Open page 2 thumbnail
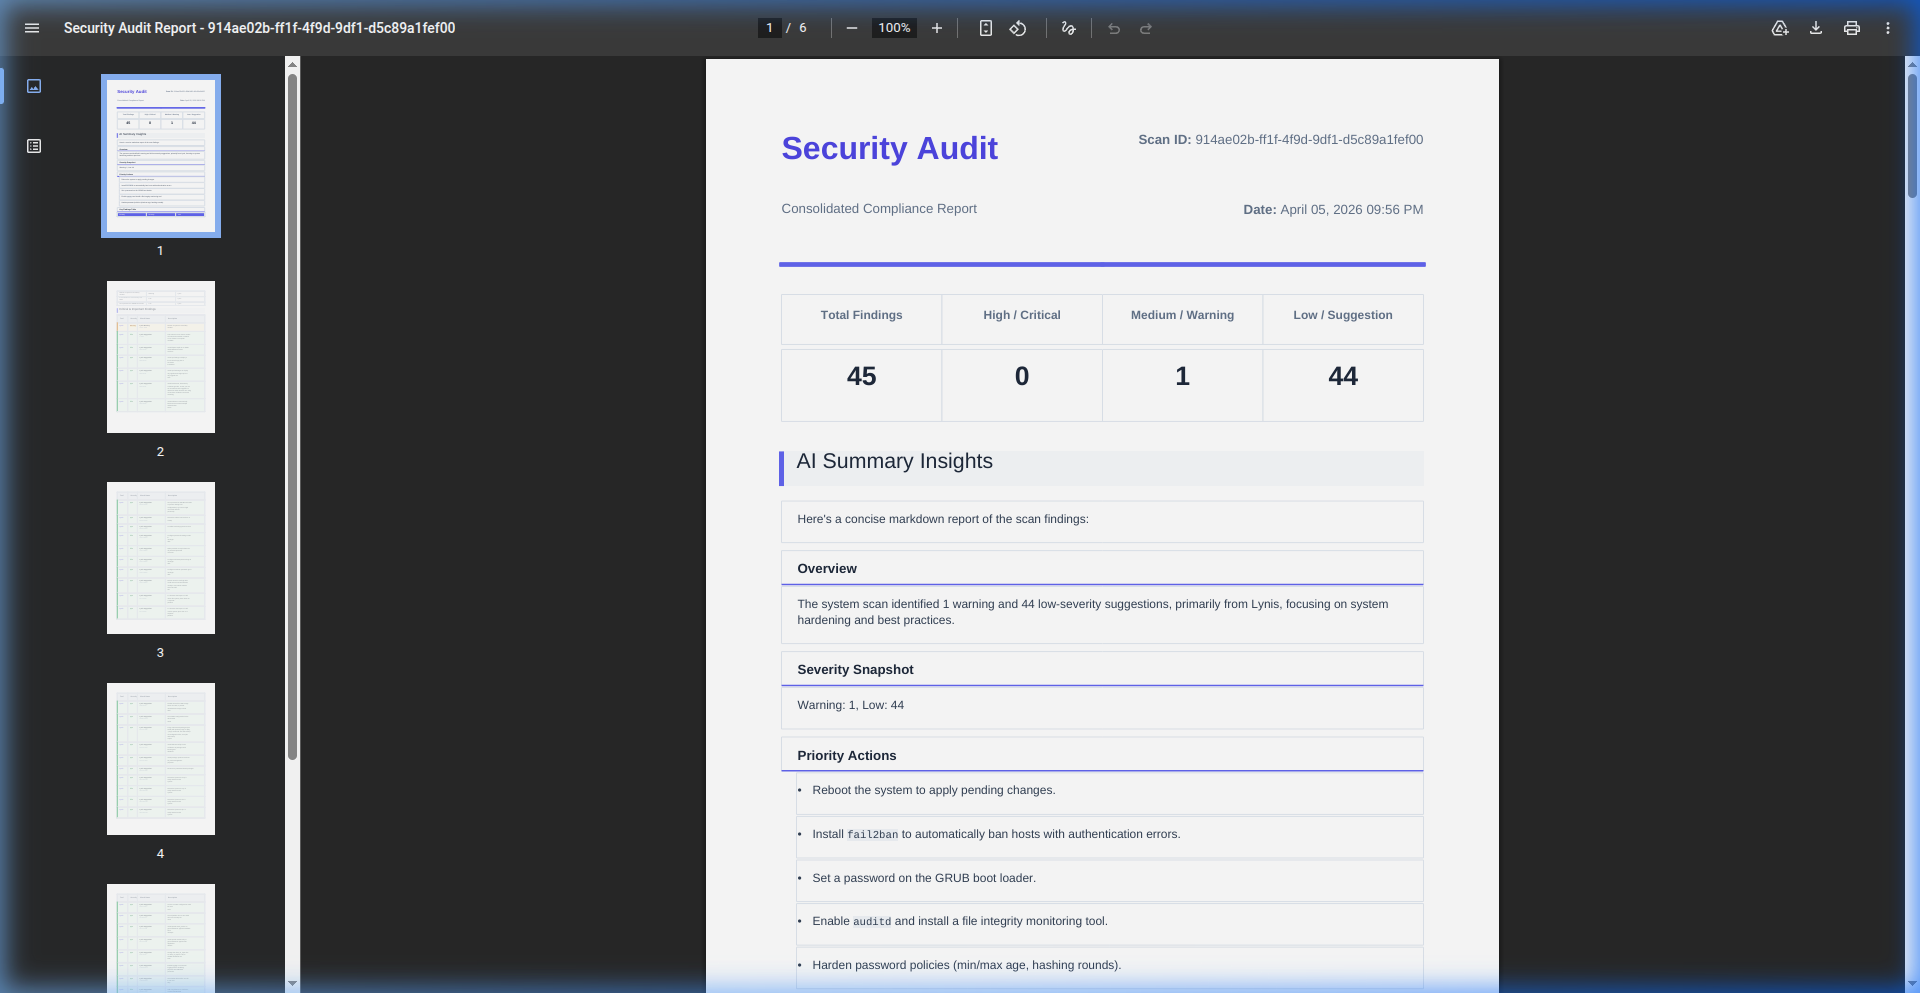Screen dimensions: 1920x993 pos(161,357)
